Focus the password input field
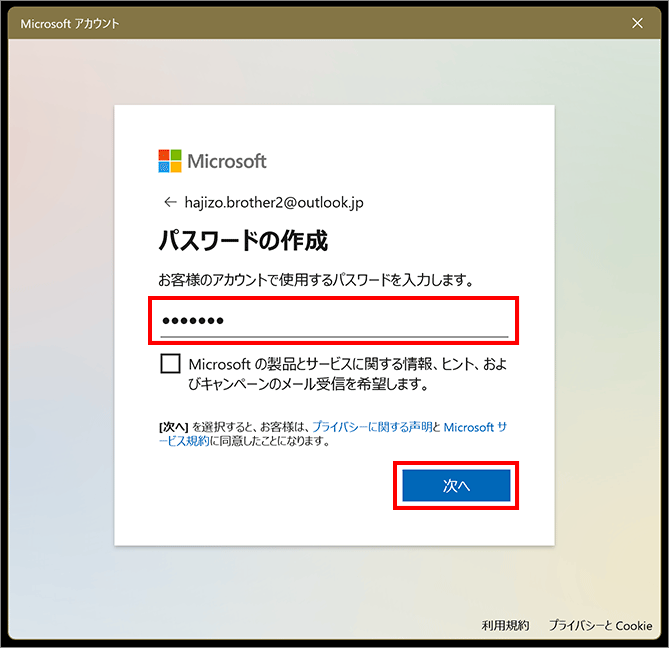The width and height of the screenshot is (669, 648). [334, 320]
